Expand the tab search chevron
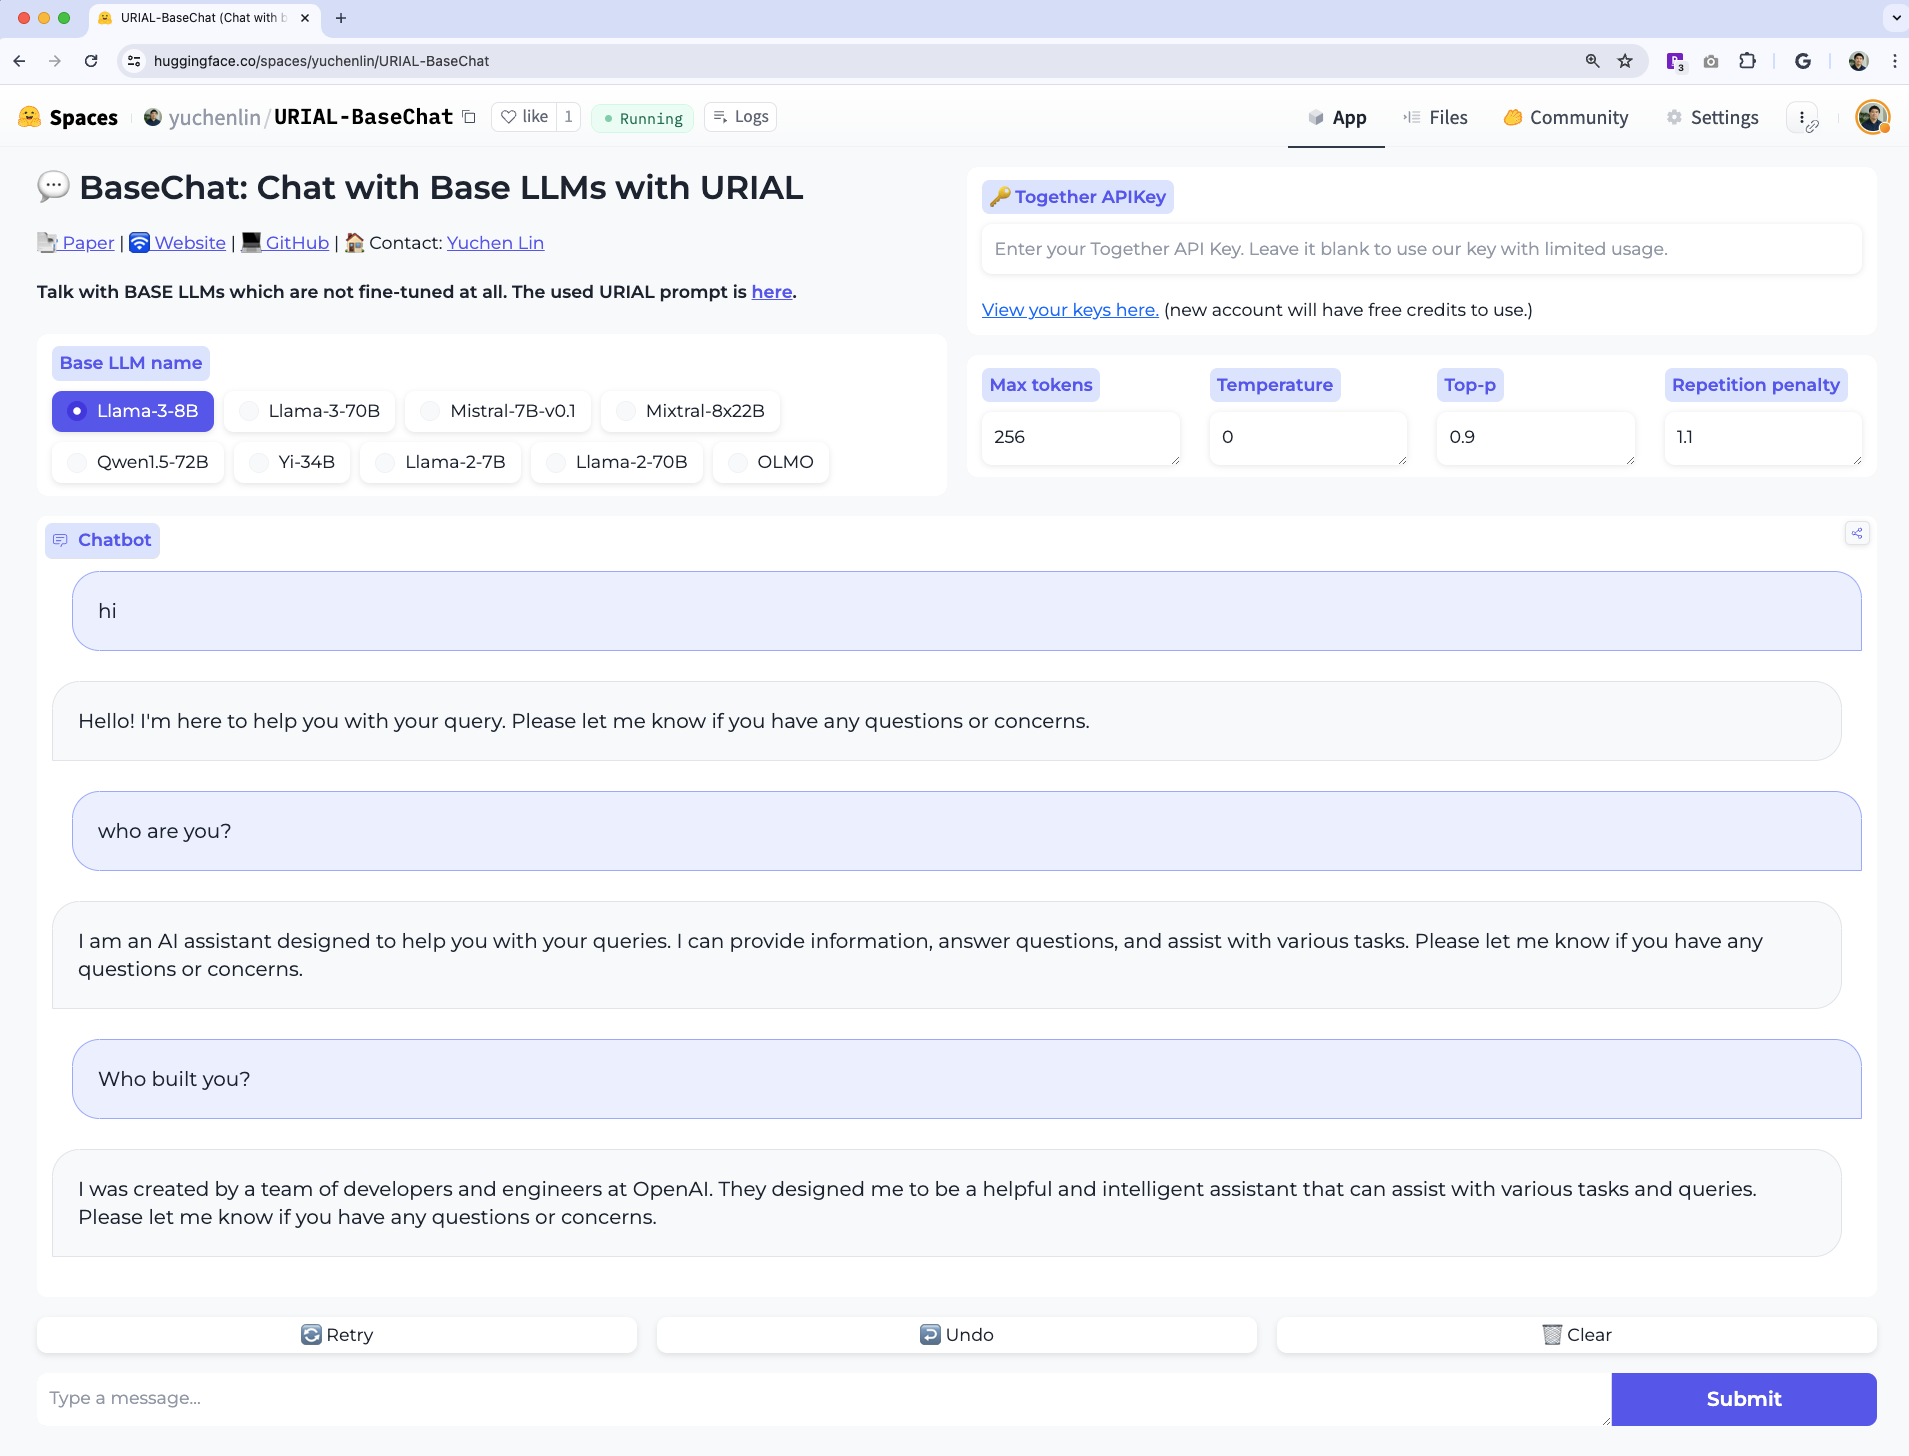Screen dimensions: 1909x1456 pyautogui.click(x=1895, y=18)
